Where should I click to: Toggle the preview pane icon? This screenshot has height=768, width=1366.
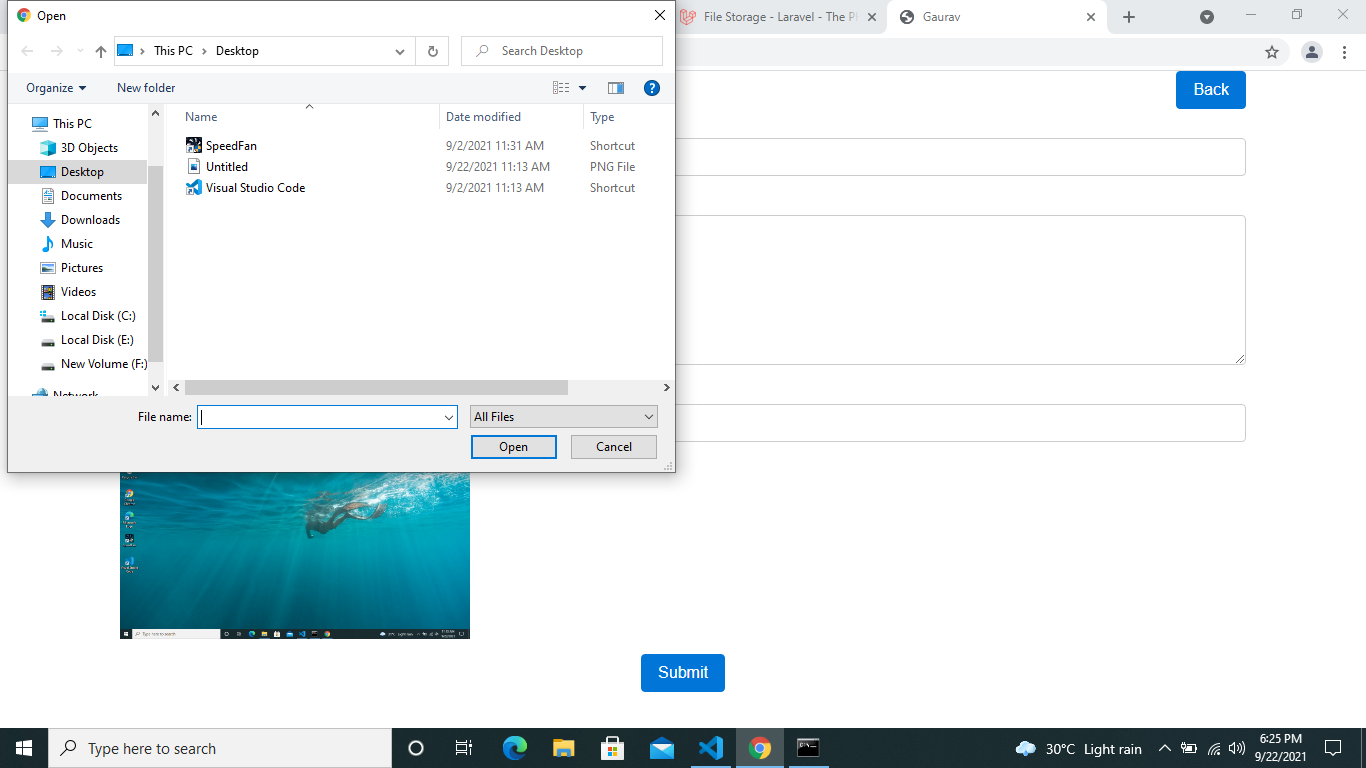616,88
